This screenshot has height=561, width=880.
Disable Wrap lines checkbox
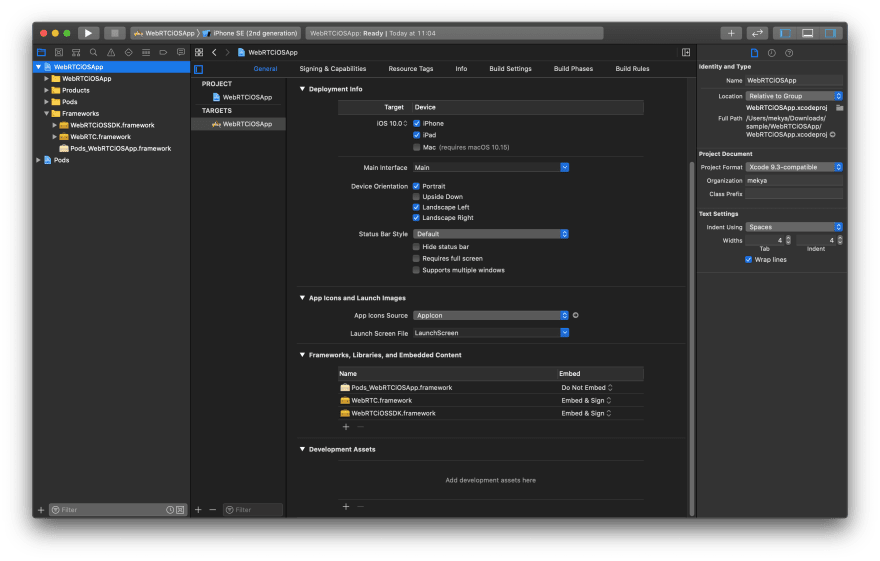[x=748, y=260]
